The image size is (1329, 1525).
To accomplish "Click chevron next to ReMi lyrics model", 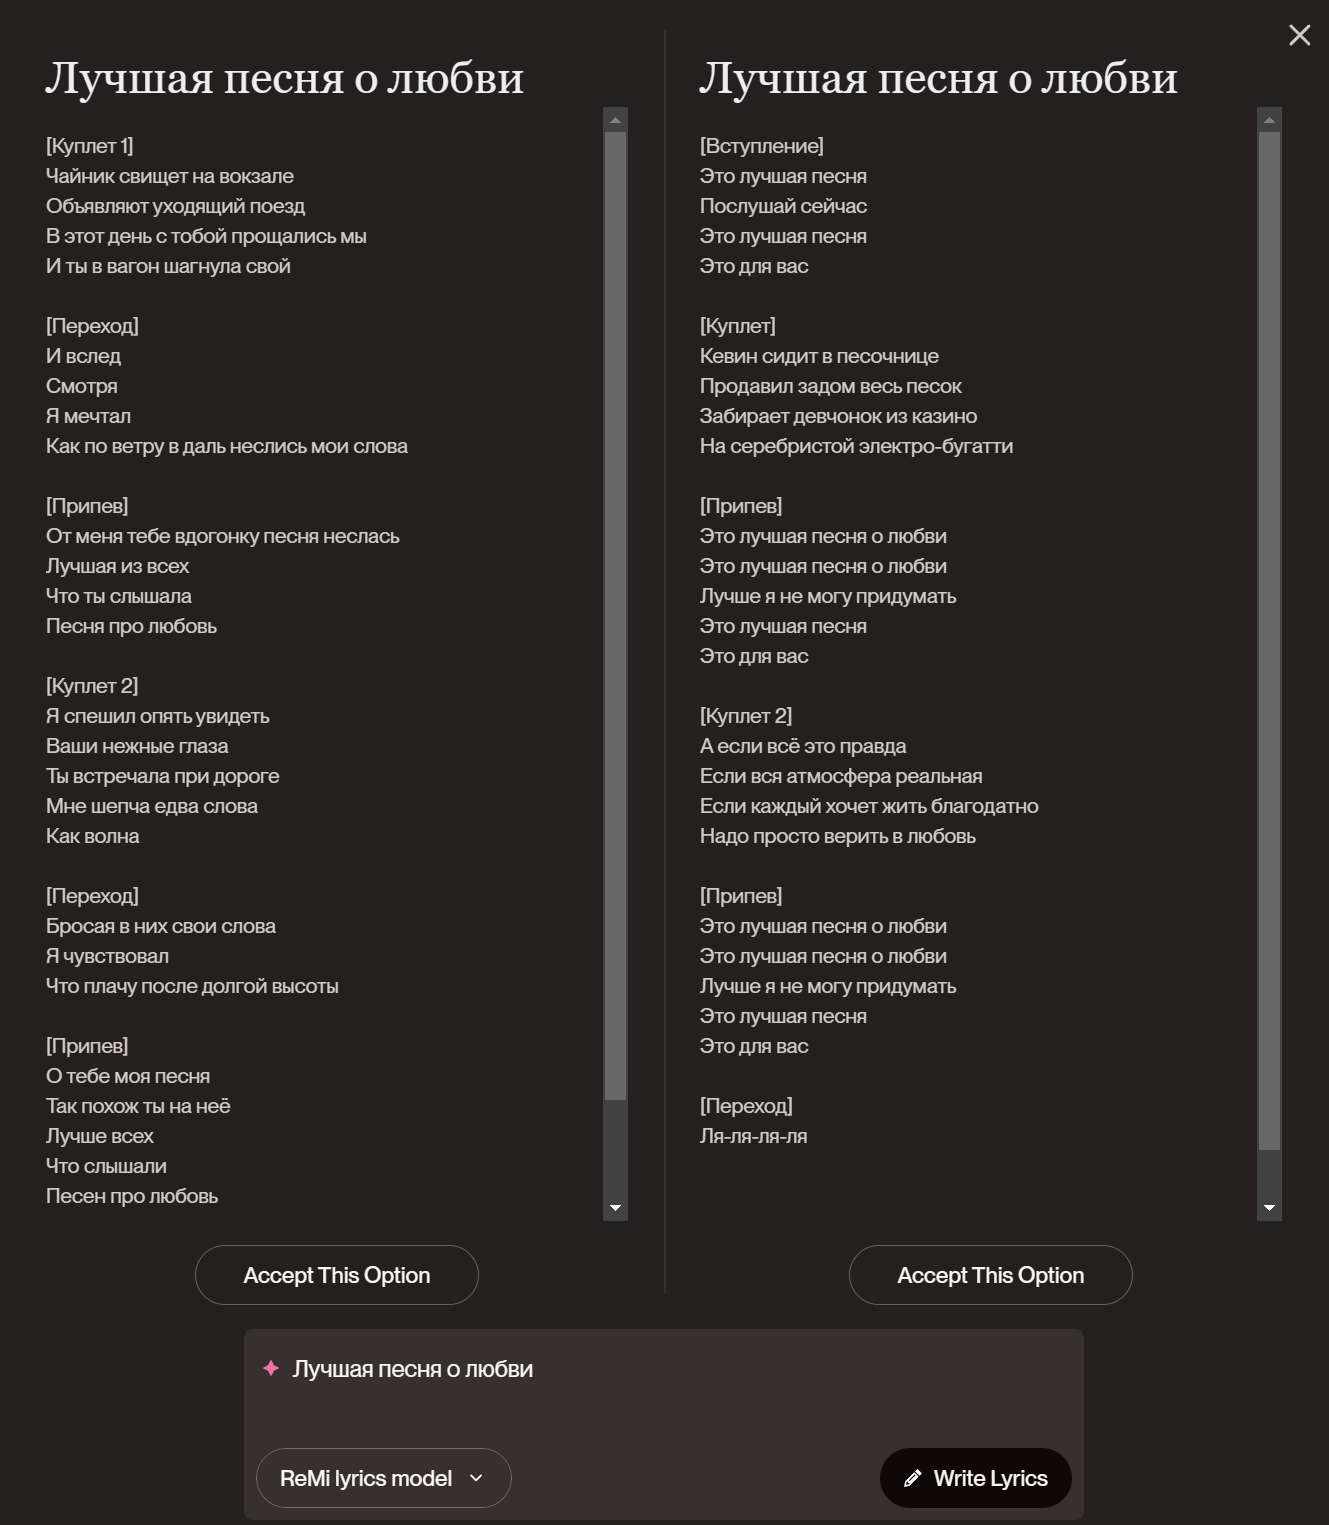I will [x=476, y=1478].
